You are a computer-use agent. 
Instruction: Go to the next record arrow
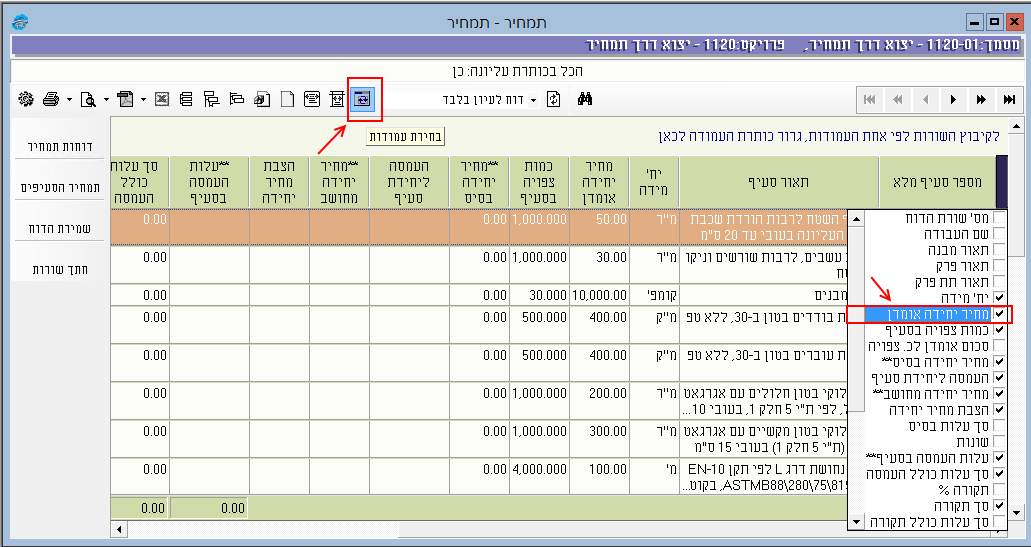point(954,99)
